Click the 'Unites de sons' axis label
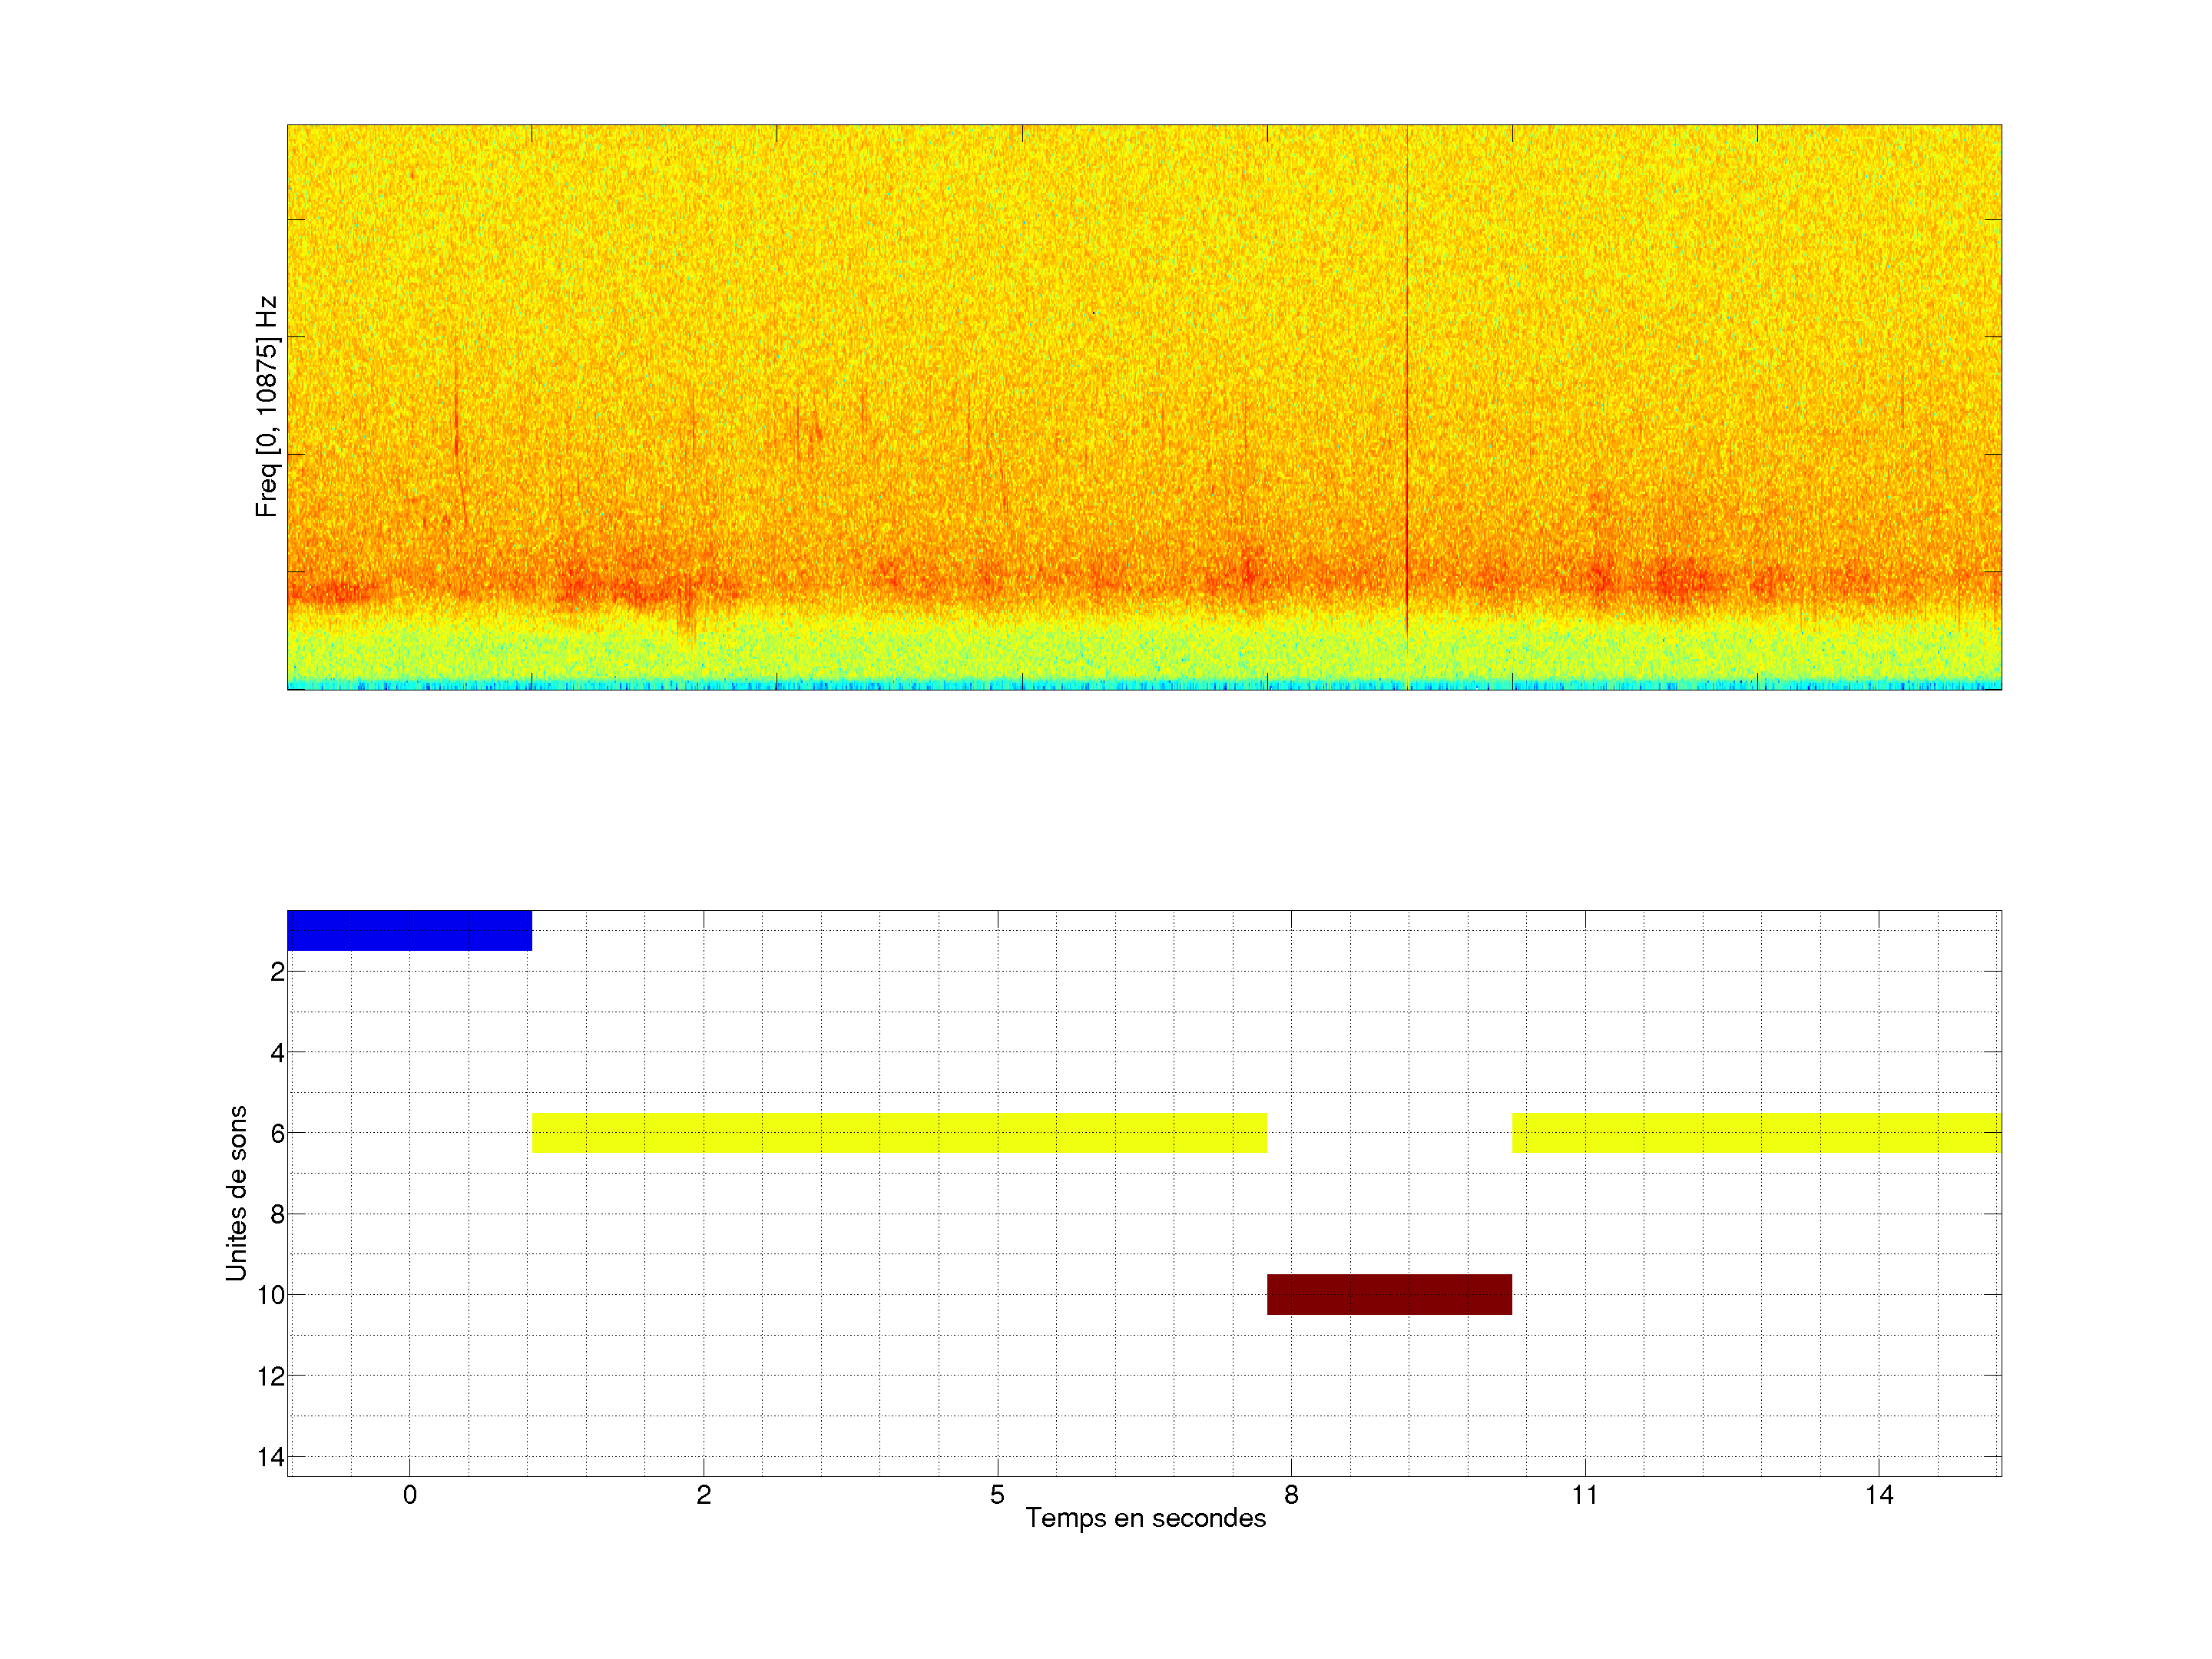The image size is (2212, 1659). click(x=236, y=1193)
